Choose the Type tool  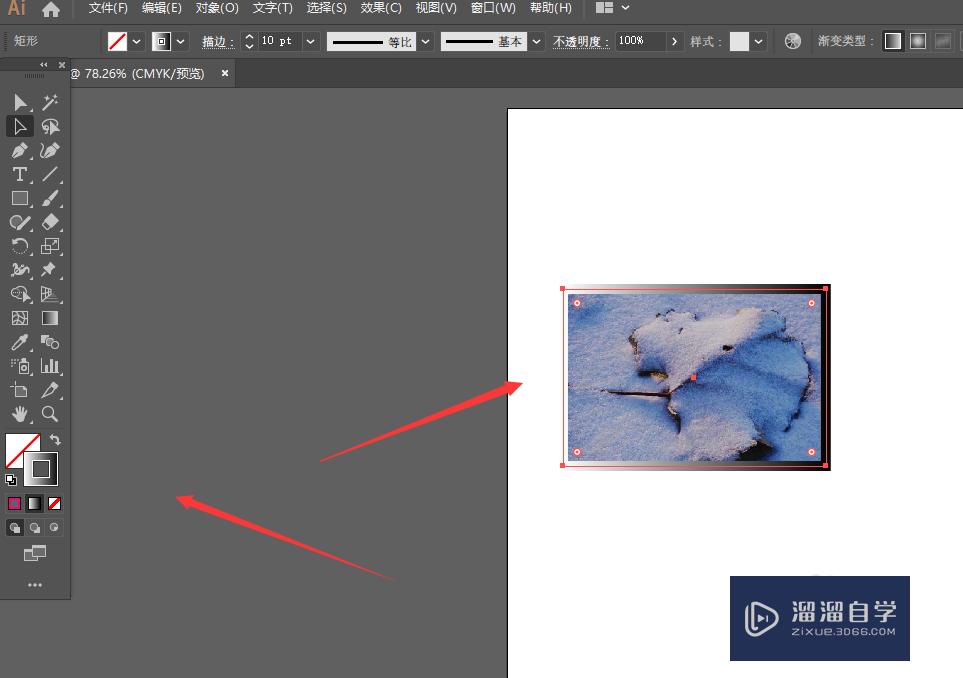point(19,174)
